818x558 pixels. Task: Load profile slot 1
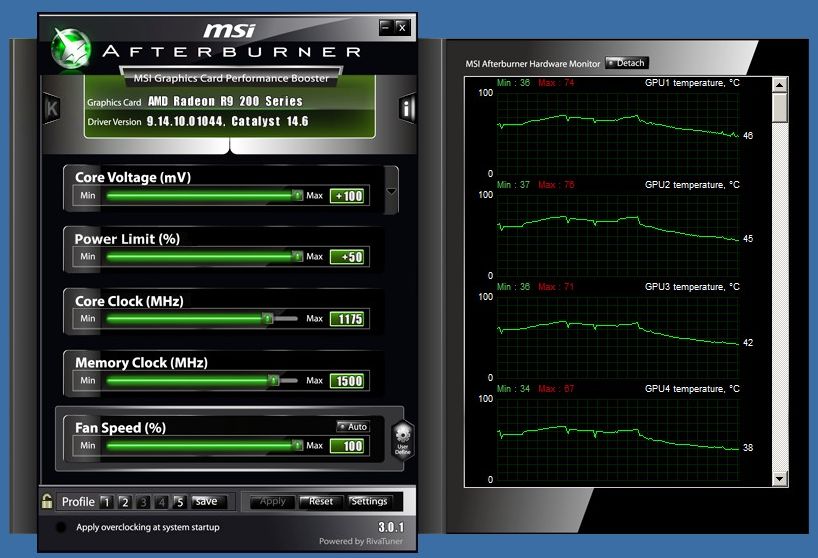coord(106,502)
